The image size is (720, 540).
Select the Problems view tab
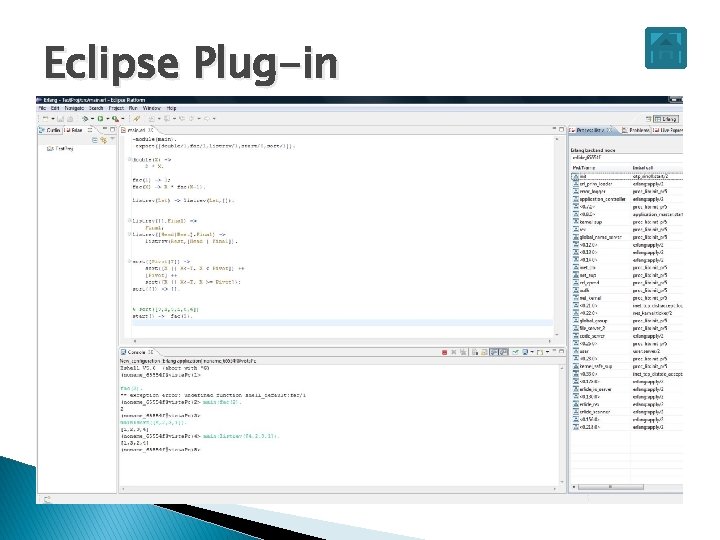click(x=636, y=130)
